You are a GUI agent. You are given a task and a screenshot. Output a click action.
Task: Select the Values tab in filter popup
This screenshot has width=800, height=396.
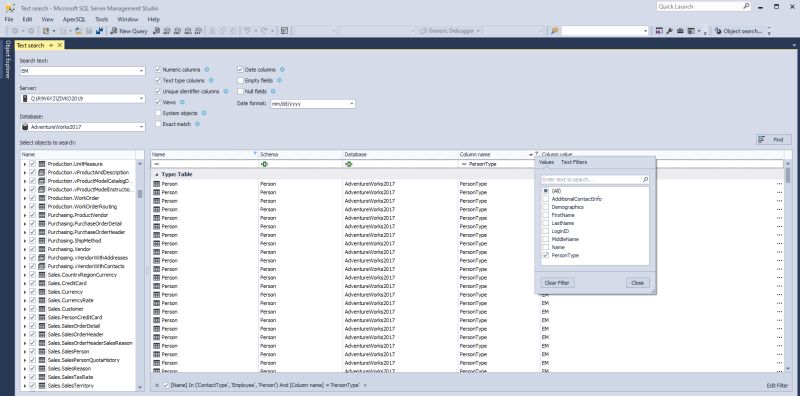click(x=546, y=162)
